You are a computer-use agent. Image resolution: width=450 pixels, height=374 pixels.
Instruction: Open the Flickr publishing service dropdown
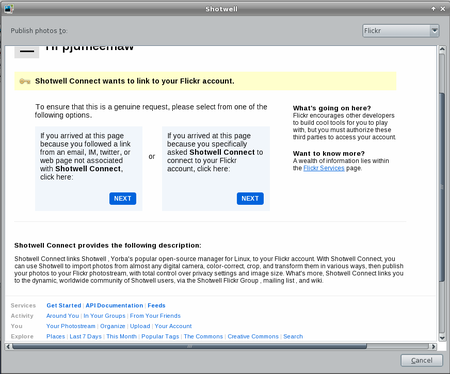click(x=401, y=31)
